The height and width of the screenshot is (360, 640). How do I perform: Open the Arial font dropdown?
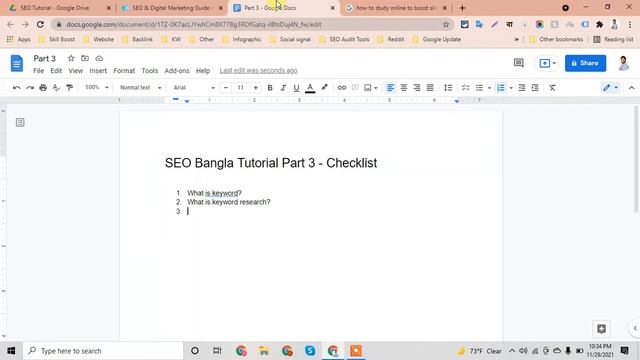(193, 87)
